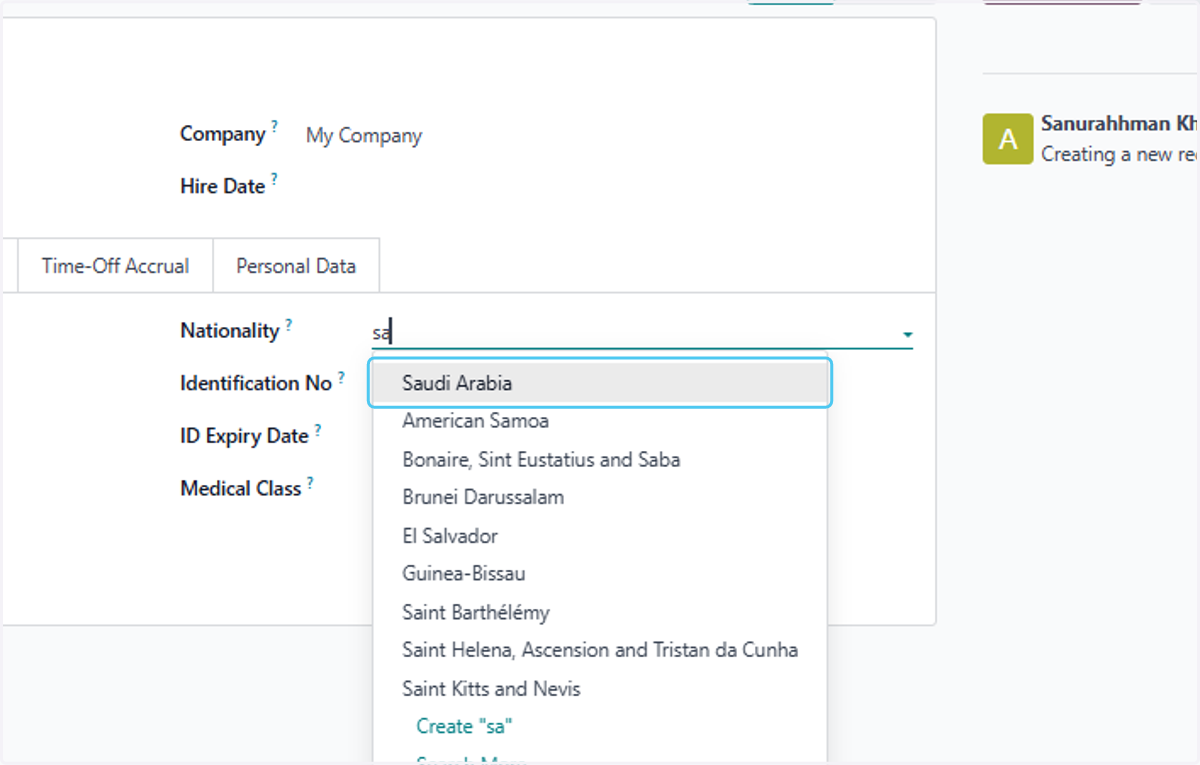Click the Identification No label
This screenshot has height=765, width=1200.
(255, 384)
